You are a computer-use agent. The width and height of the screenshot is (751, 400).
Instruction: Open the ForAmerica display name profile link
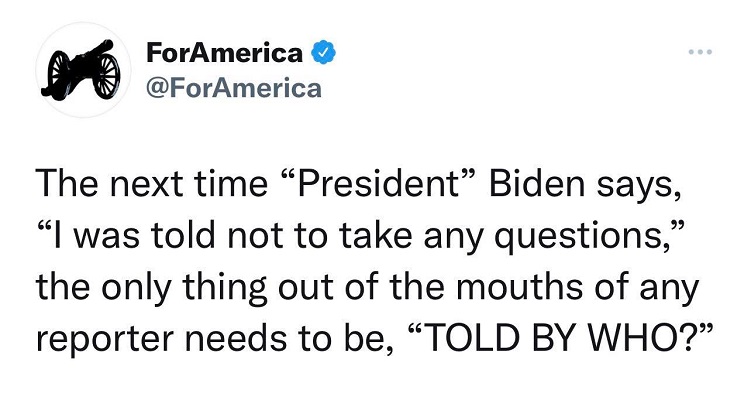point(224,52)
